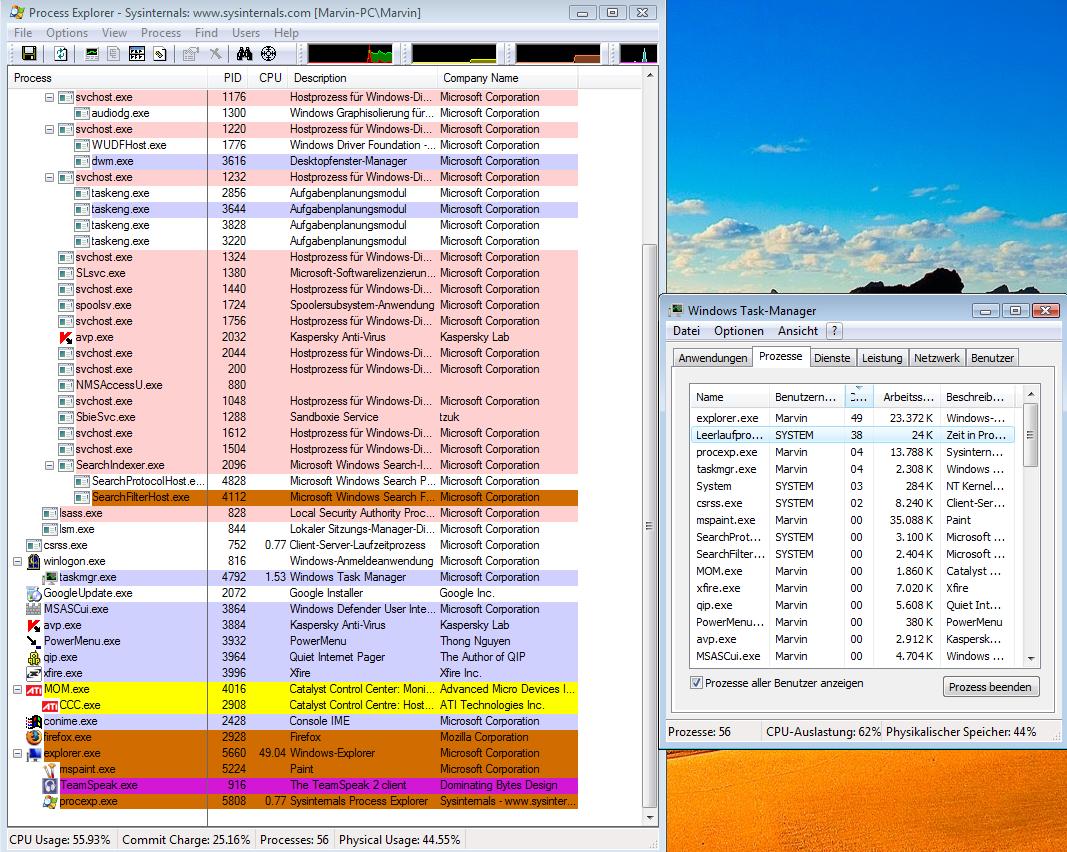Click the Task-Manager list scrollbar thumb

click(x=1030, y=435)
